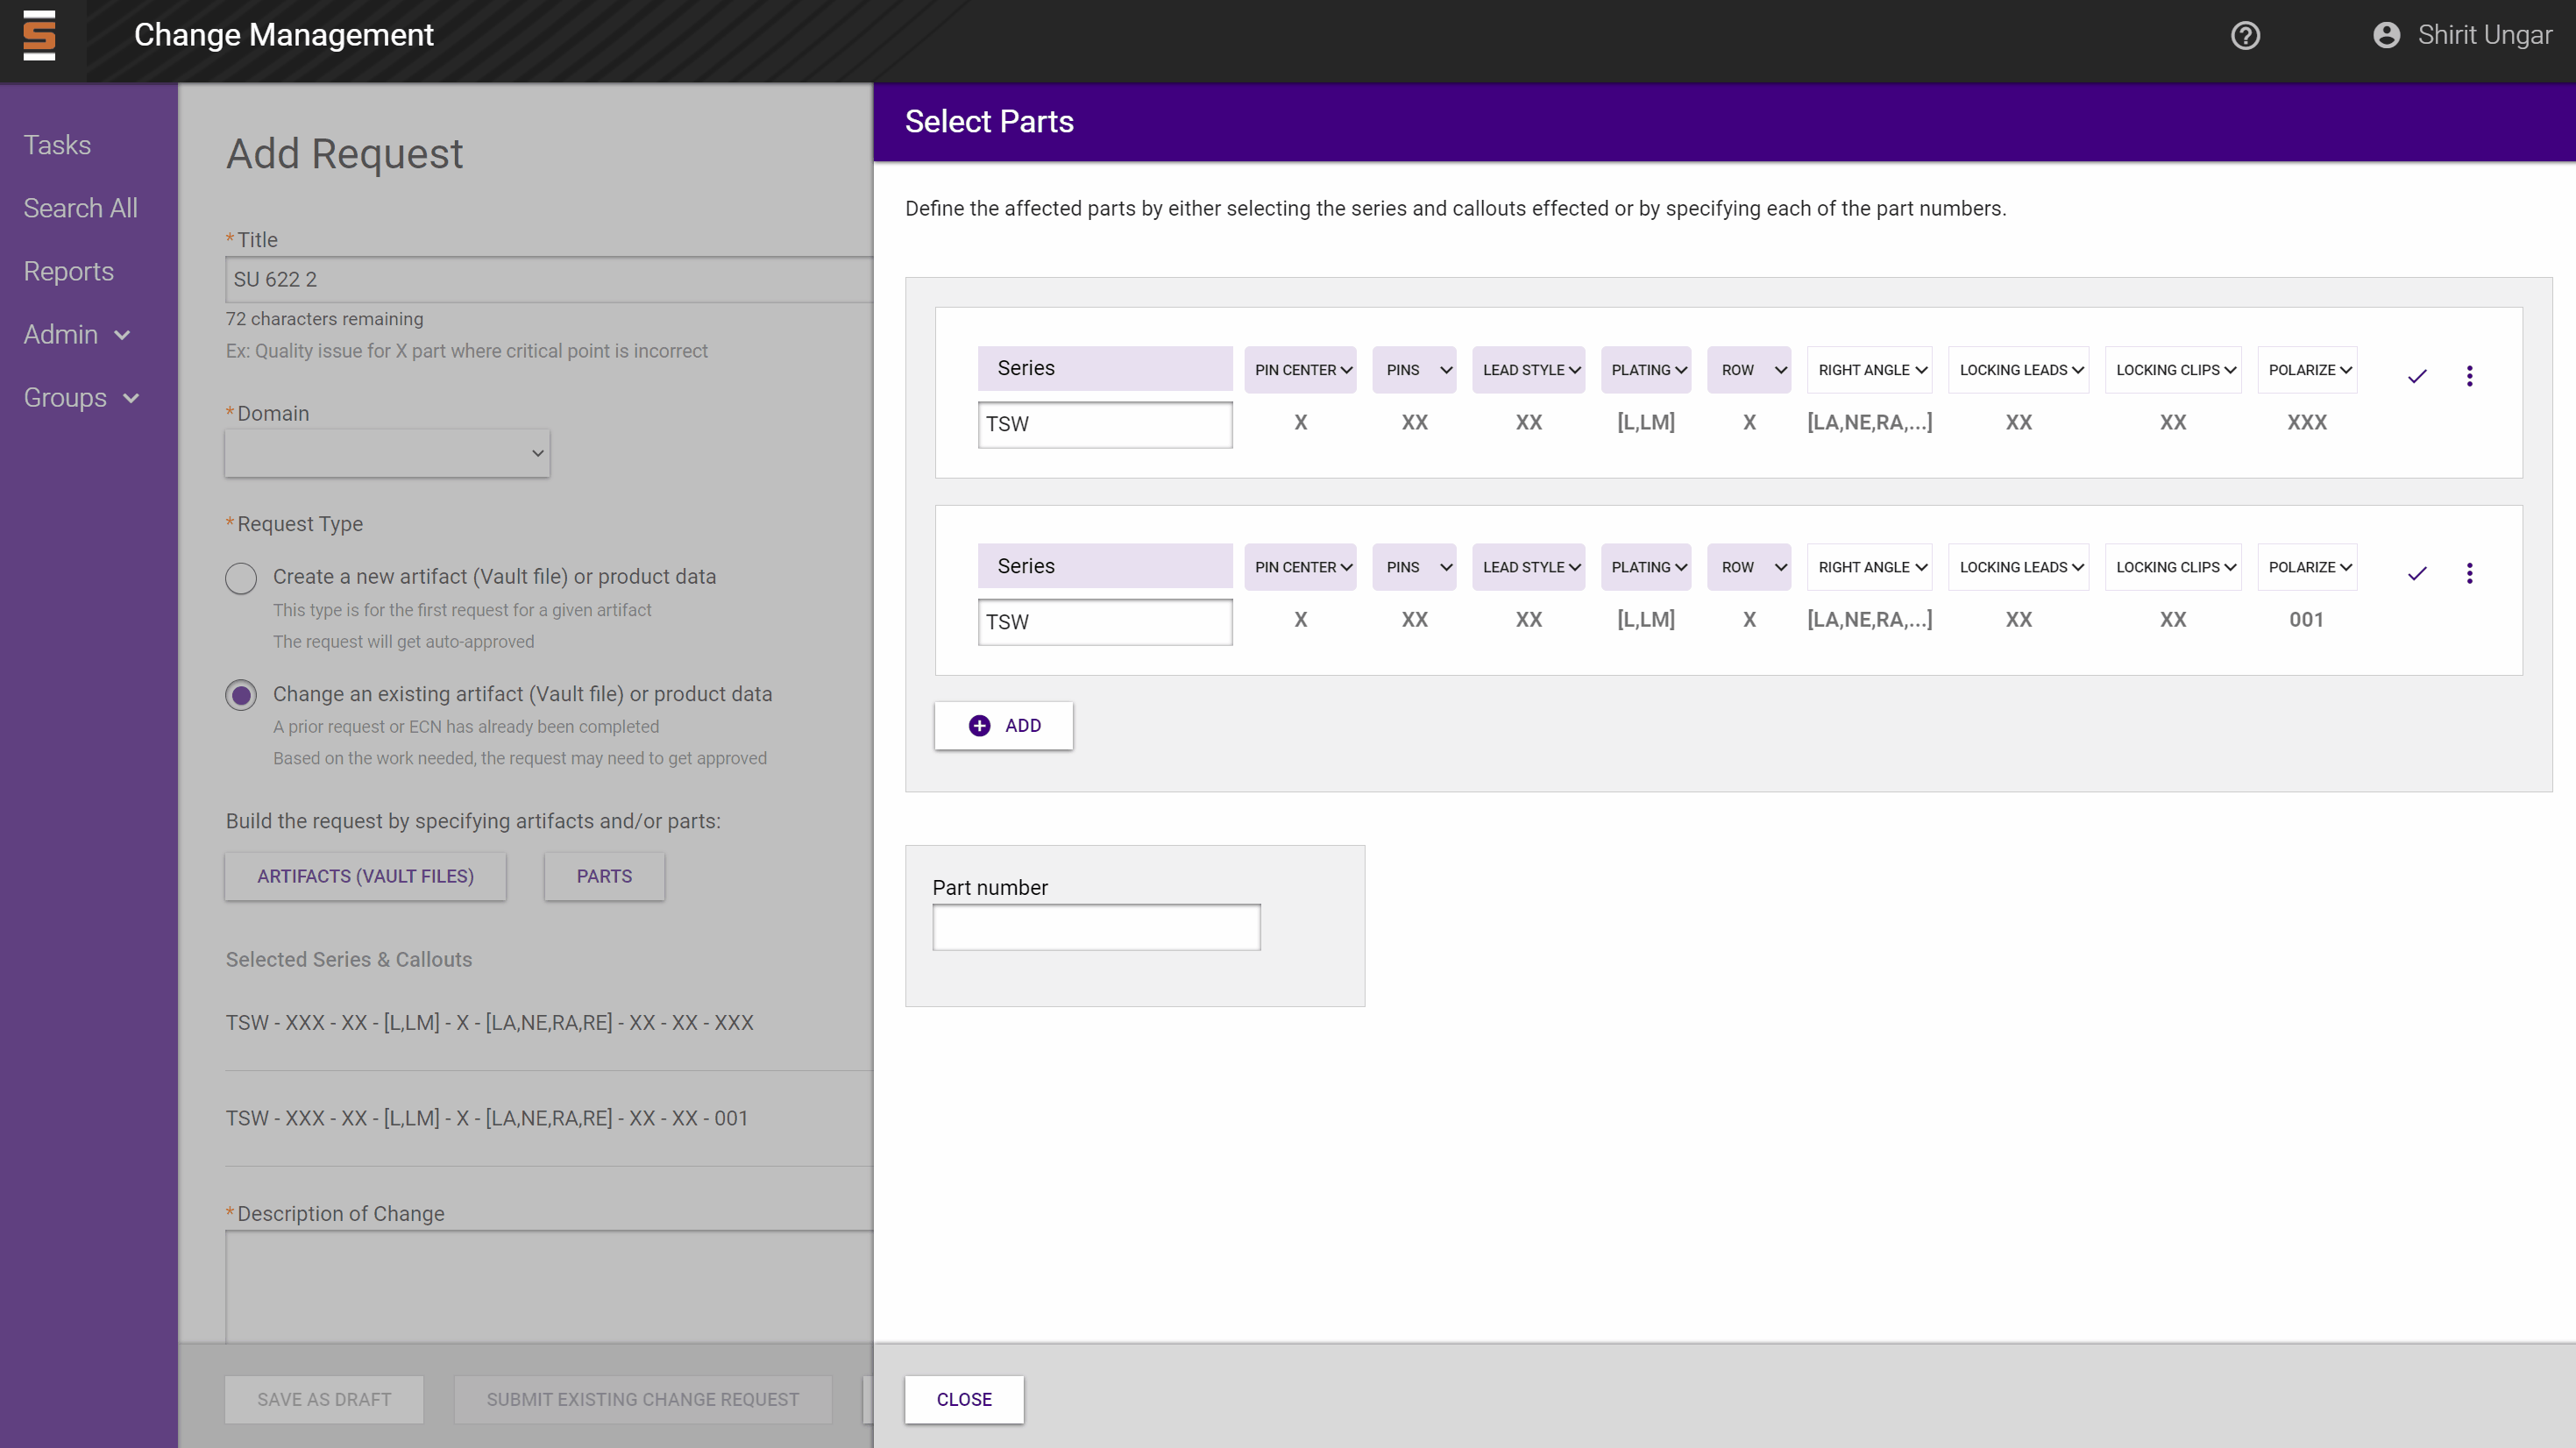
Task: Click the CLOSE button
Action: tap(963, 1399)
